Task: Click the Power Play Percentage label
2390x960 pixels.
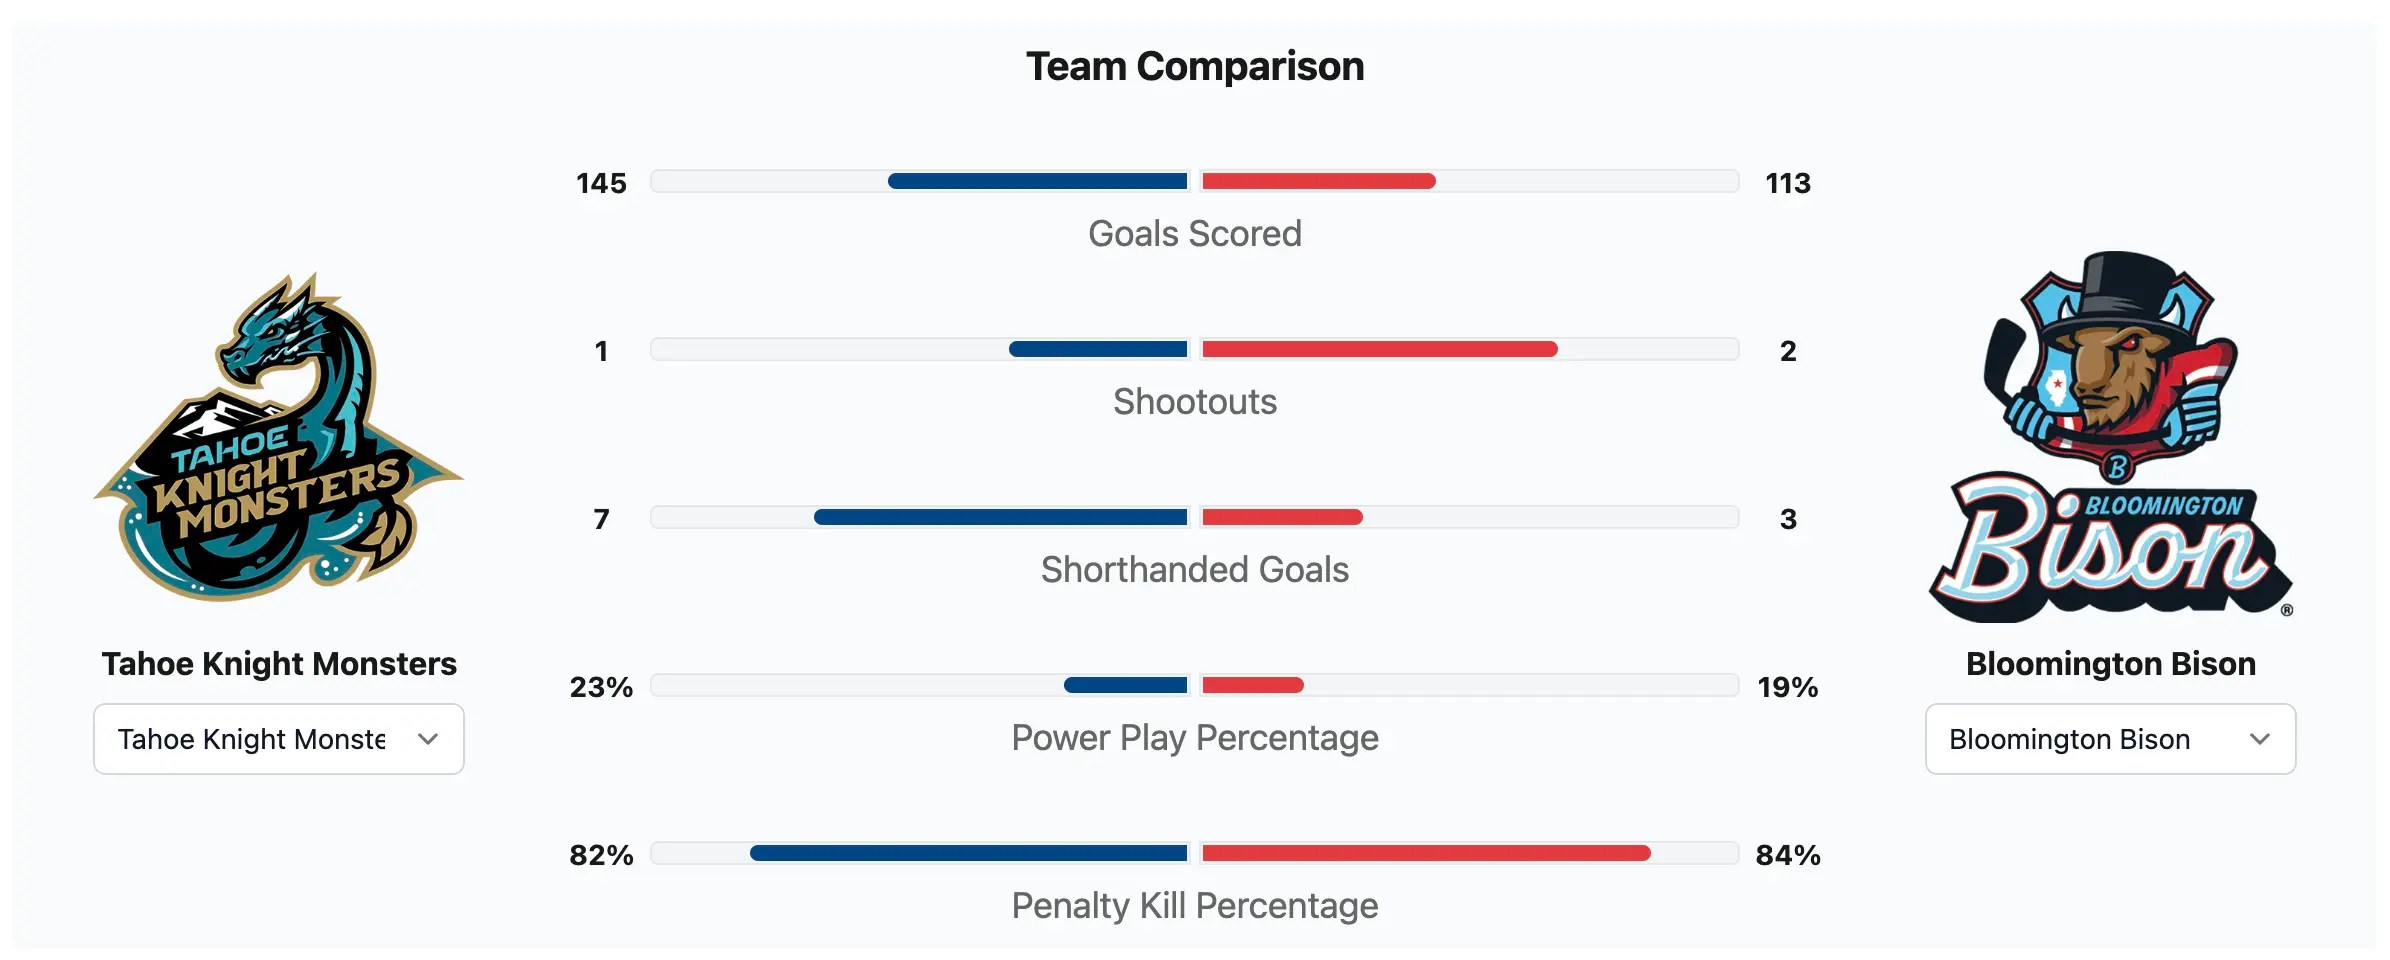Action: [x=1195, y=738]
